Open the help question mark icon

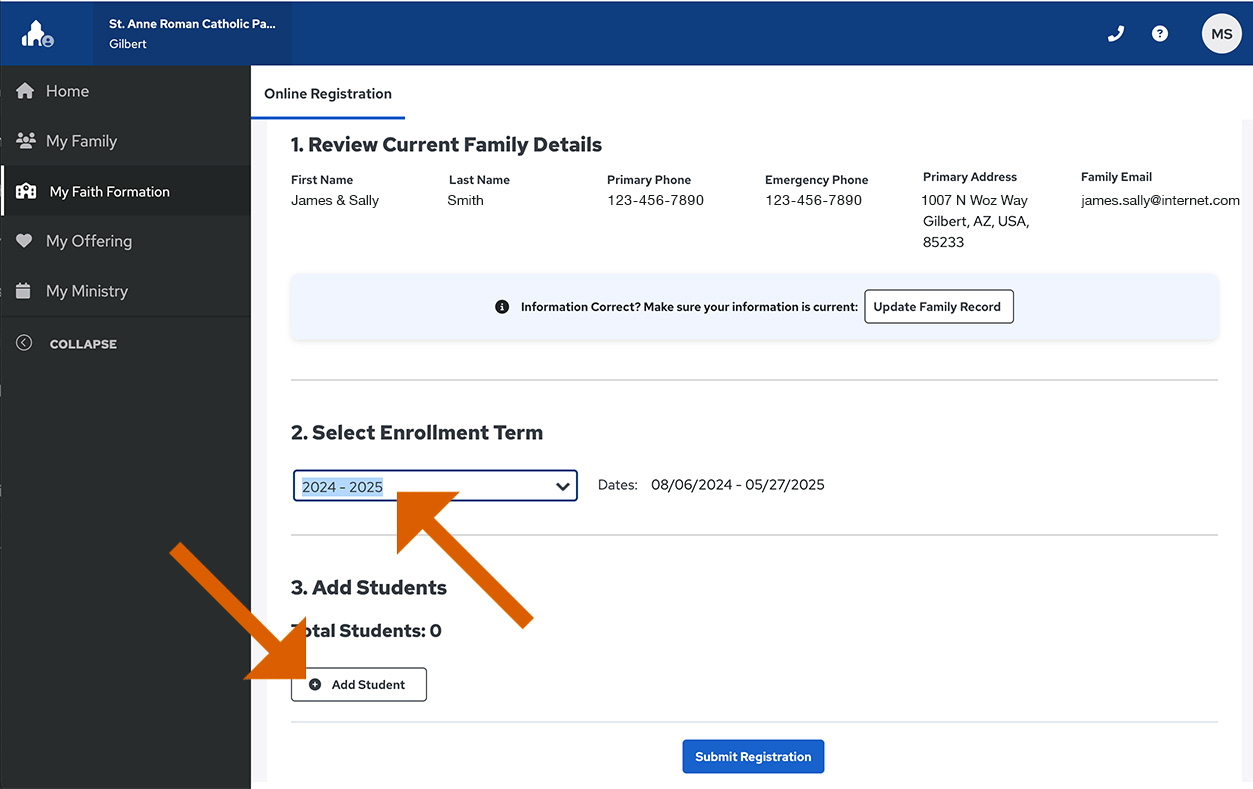(x=1160, y=33)
